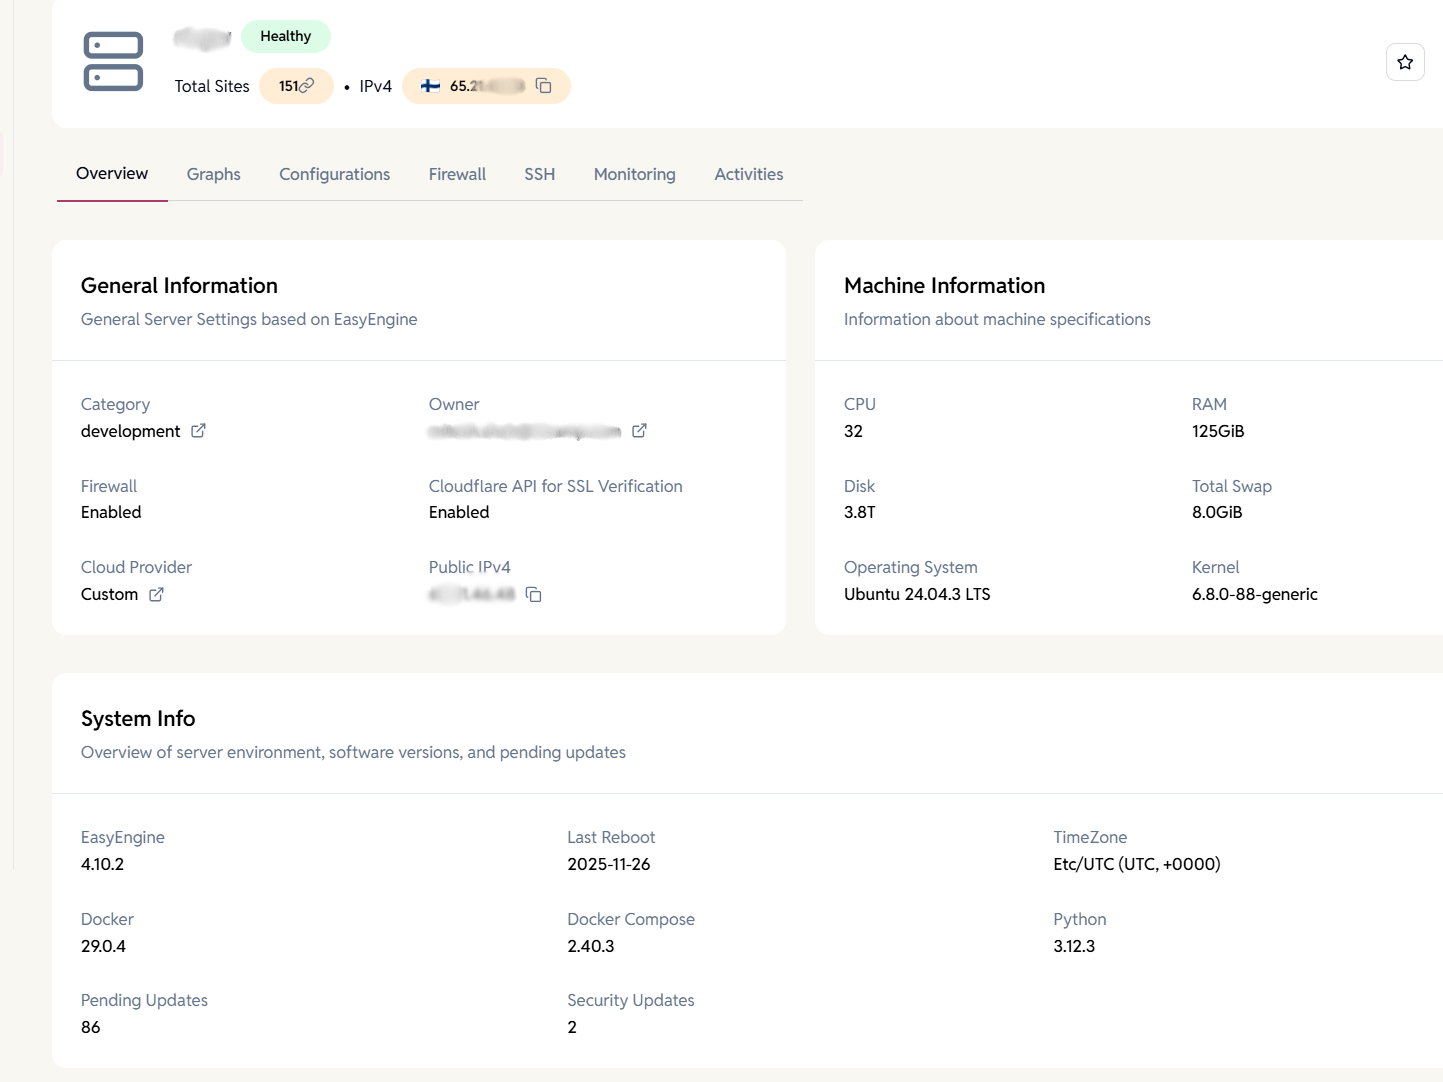This screenshot has width=1443, height=1082.
Task: Open the Custom cloud provider external link
Action: [x=156, y=594]
